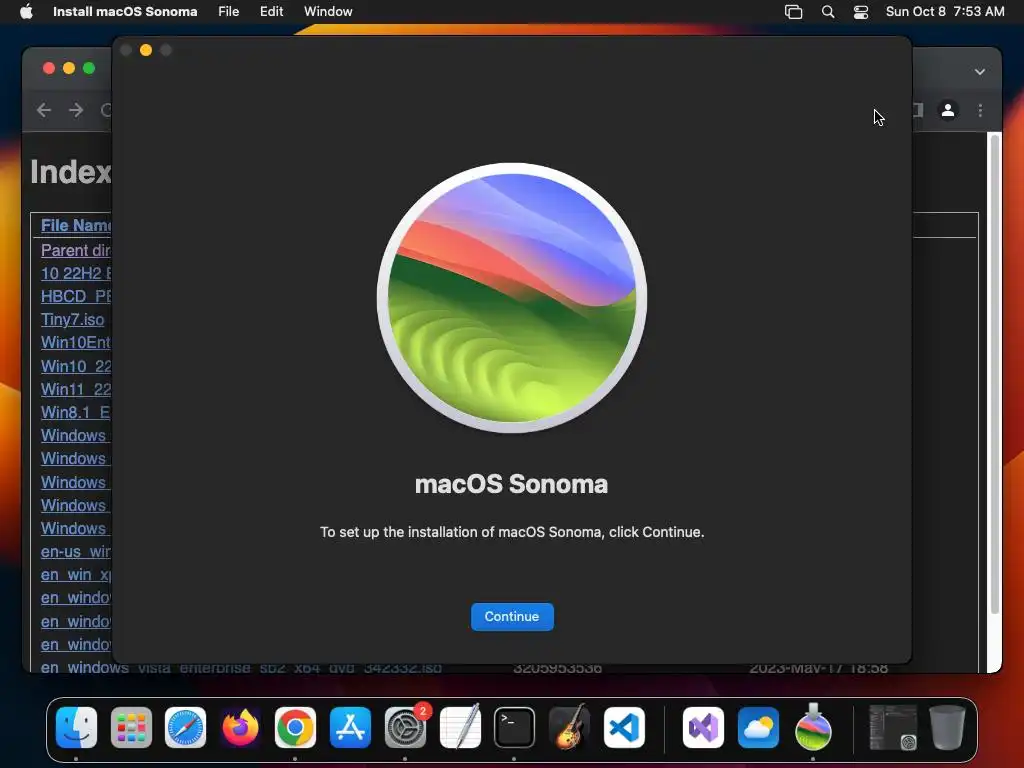Go forward in the browser window
Image resolution: width=1024 pixels, height=768 pixels.
tap(76, 110)
